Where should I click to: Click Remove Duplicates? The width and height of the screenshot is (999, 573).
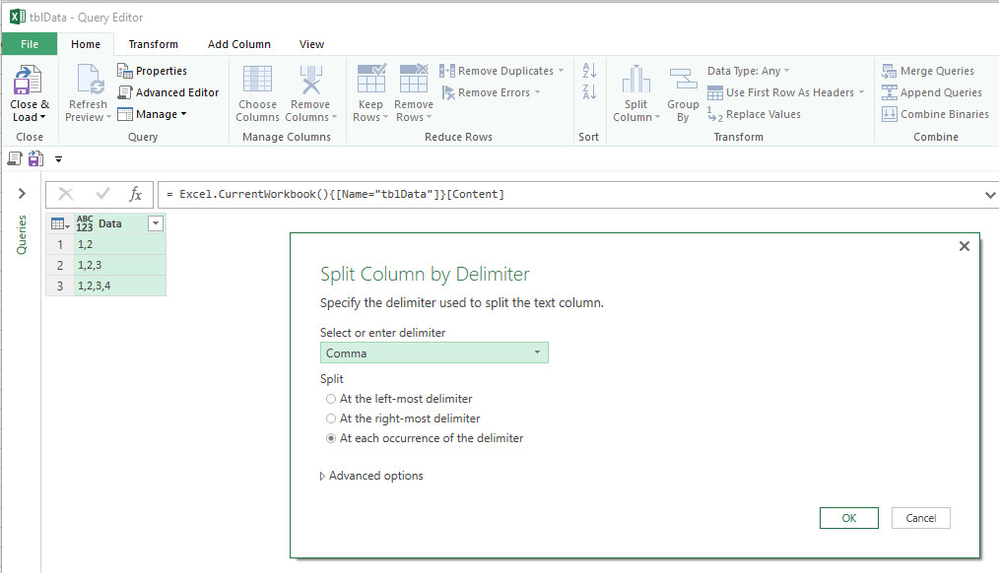[498, 71]
